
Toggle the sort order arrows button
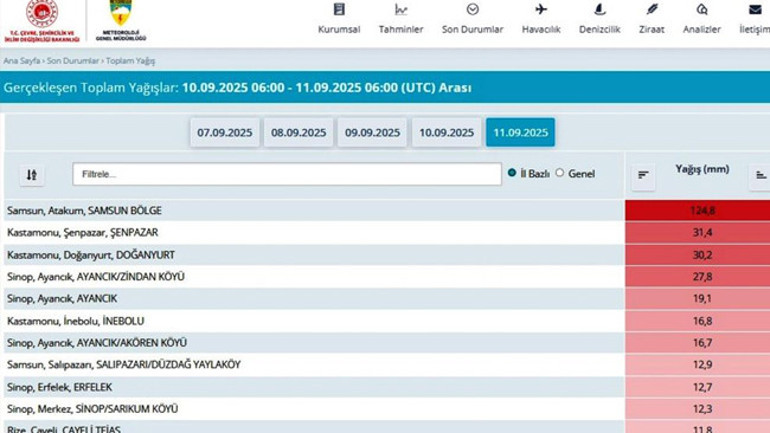tap(32, 175)
